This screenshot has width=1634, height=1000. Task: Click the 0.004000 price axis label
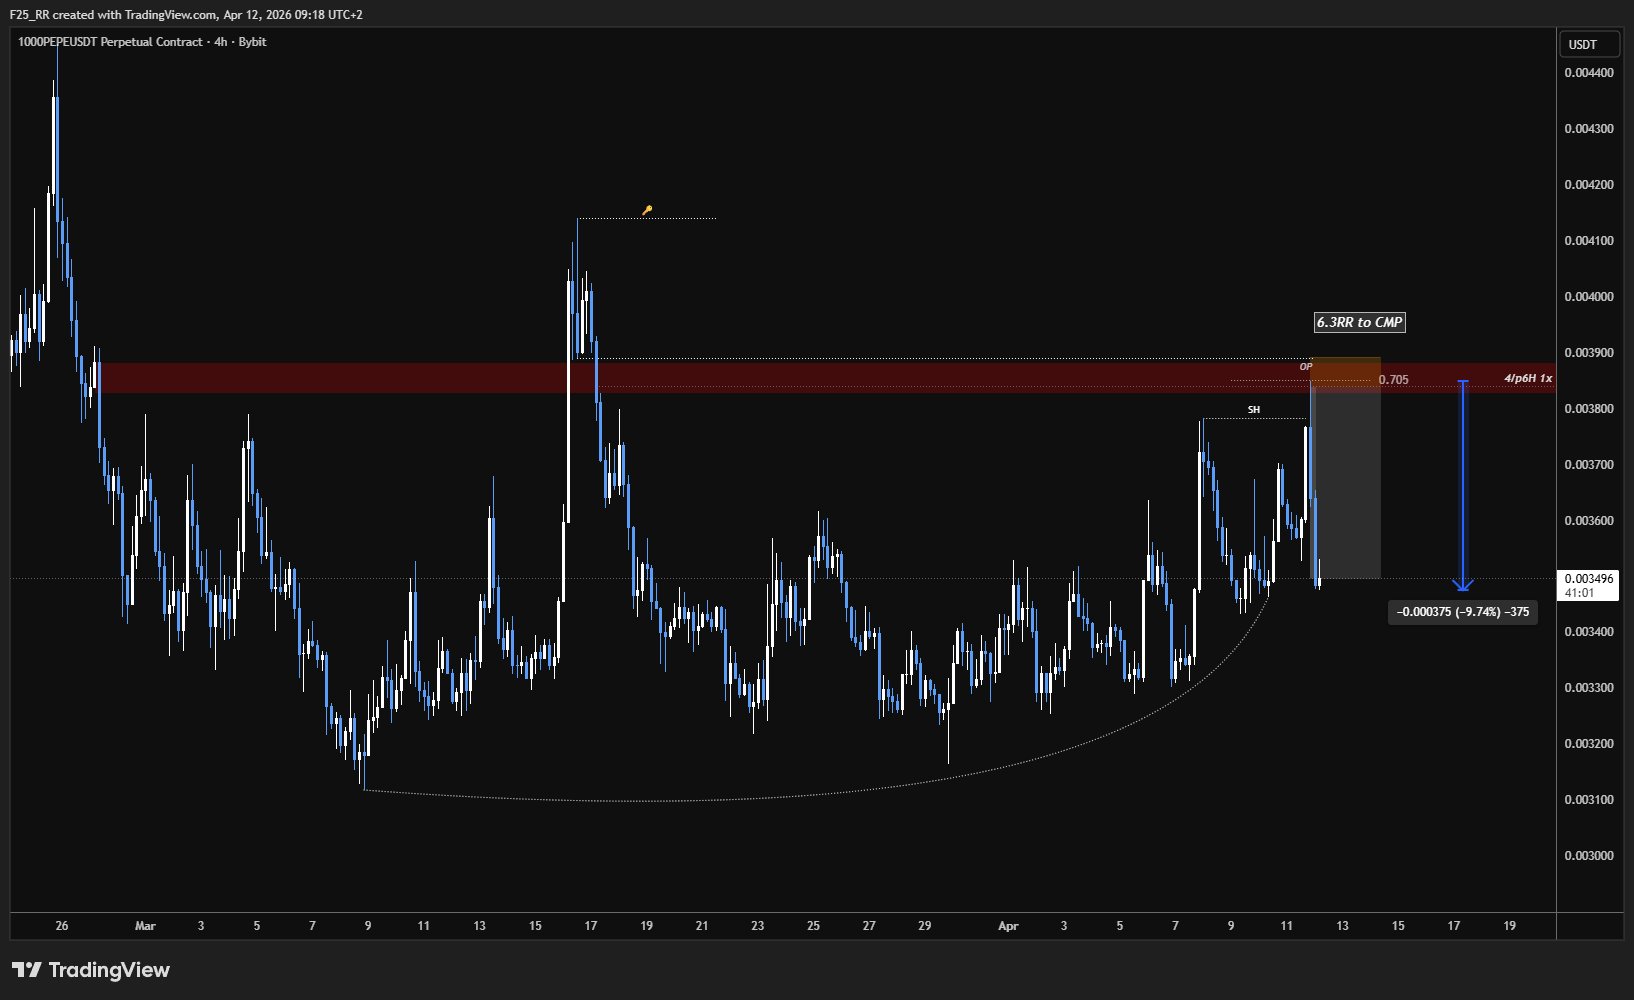tap(1589, 297)
